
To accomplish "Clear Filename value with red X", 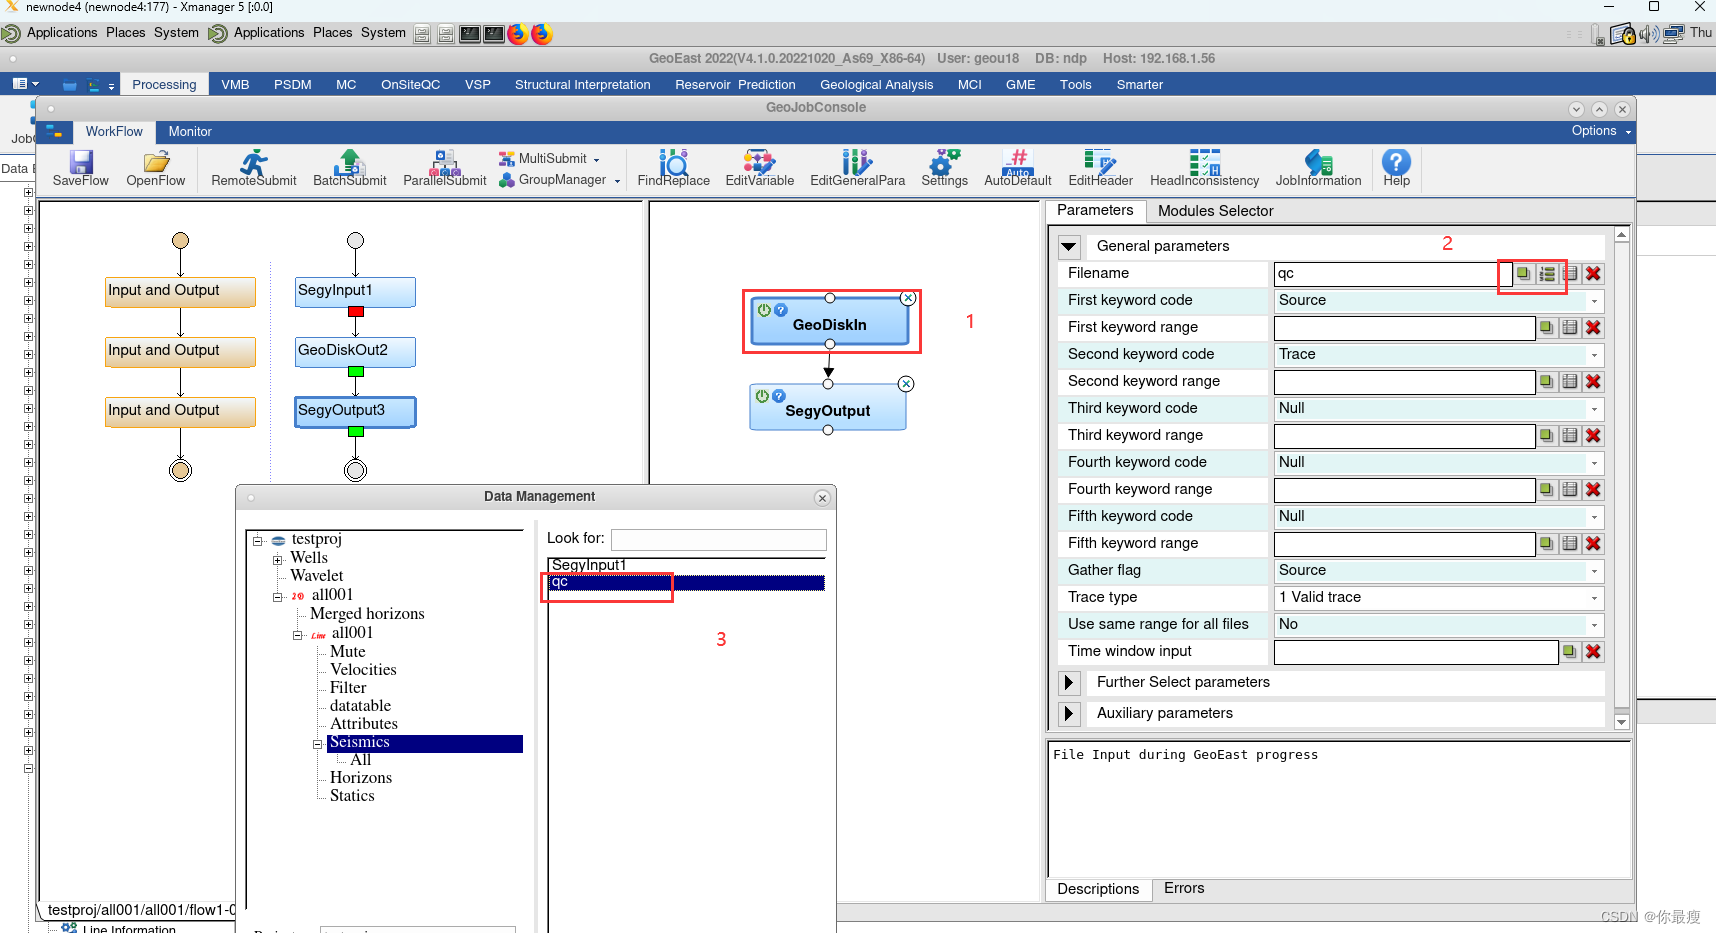I will click(x=1594, y=273).
